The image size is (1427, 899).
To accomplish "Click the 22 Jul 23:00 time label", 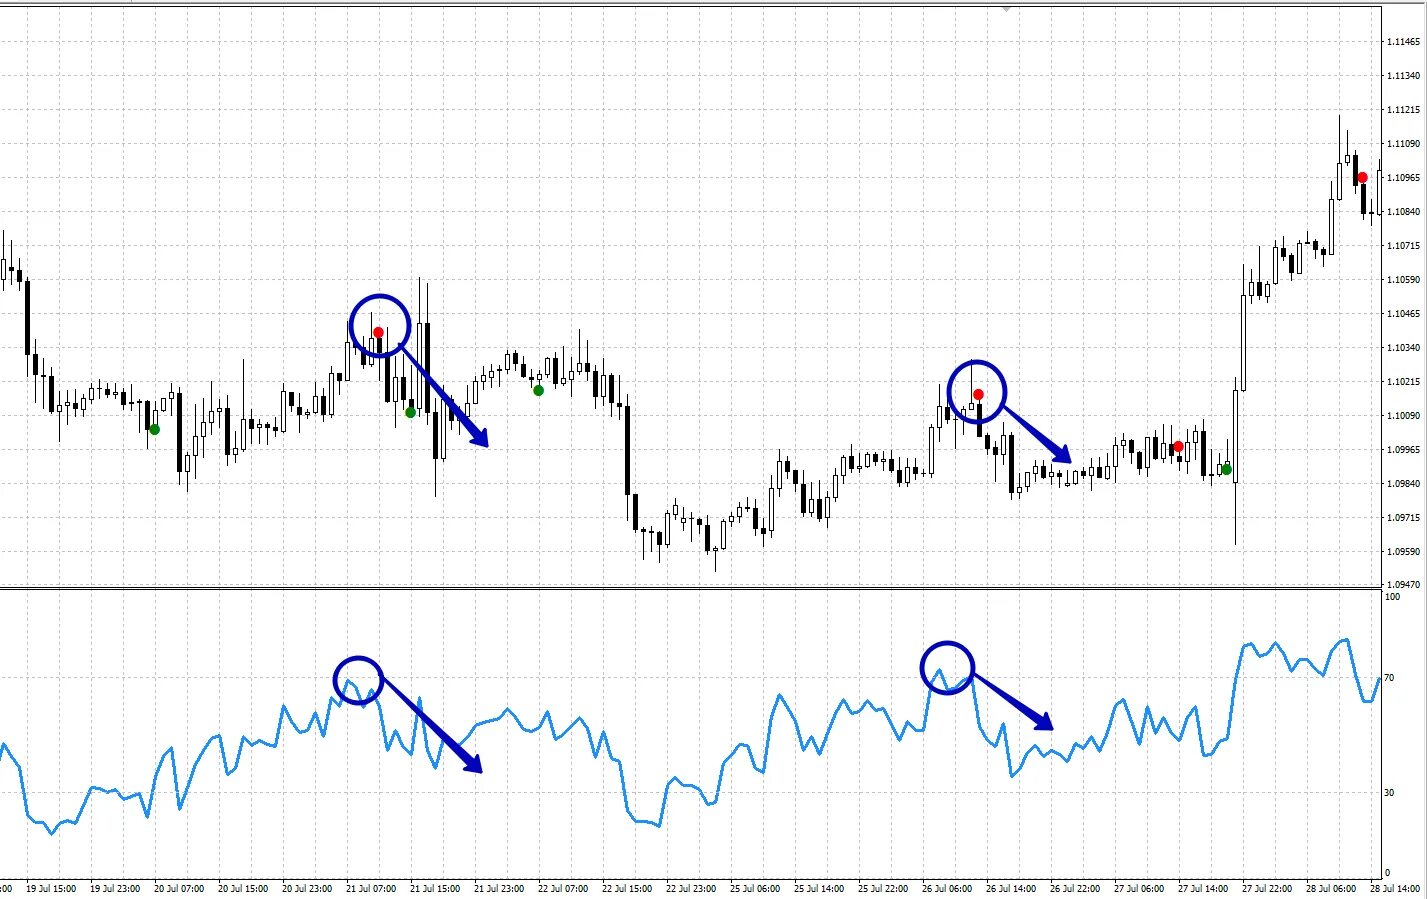I will pyautogui.click(x=691, y=888).
